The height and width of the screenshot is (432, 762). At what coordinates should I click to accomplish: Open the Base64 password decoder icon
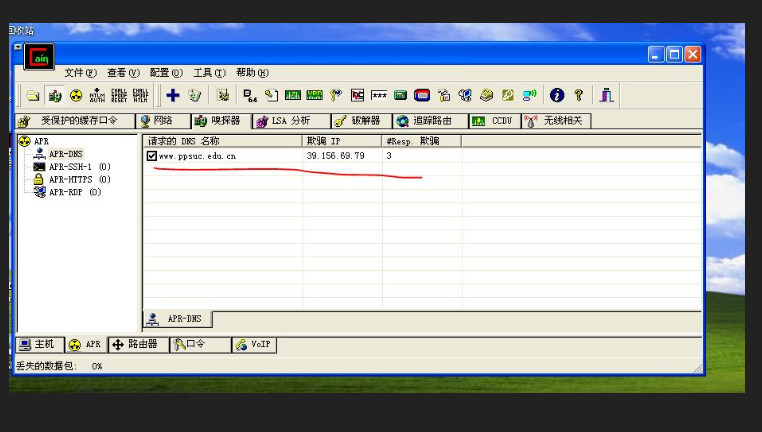point(250,95)
